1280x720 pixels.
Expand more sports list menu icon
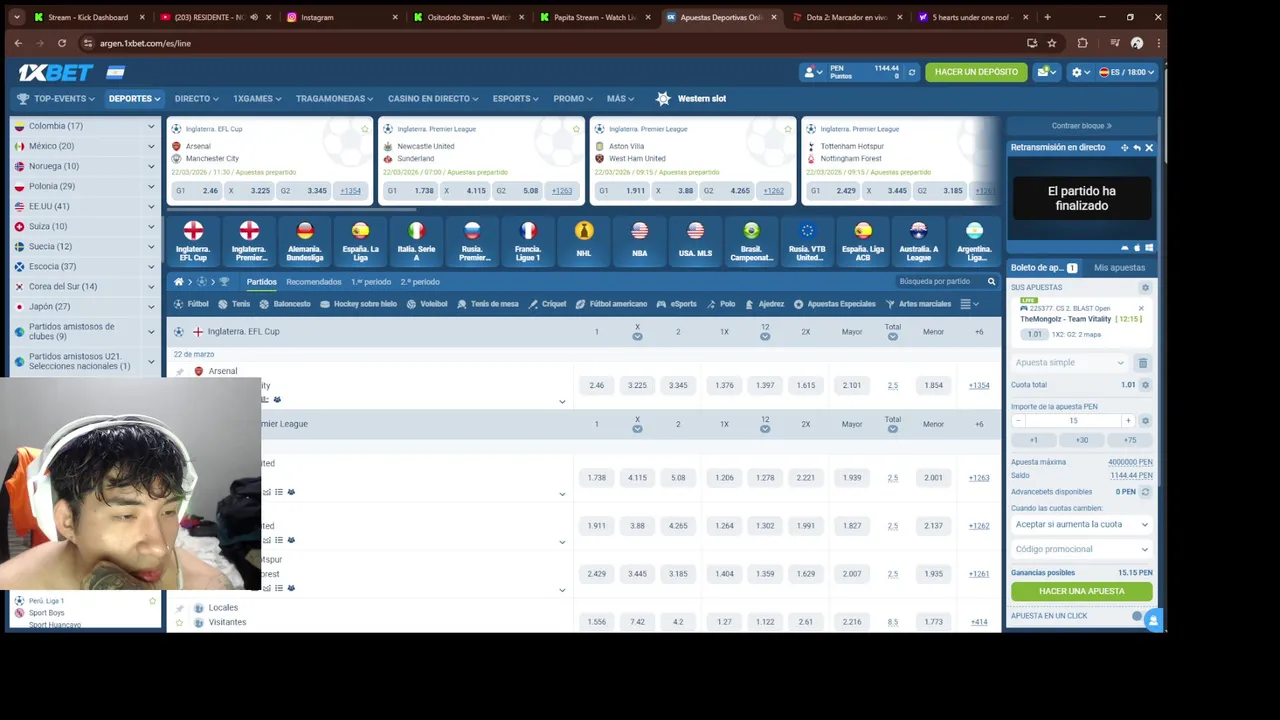pyautogui.click(x=968, y=304)
